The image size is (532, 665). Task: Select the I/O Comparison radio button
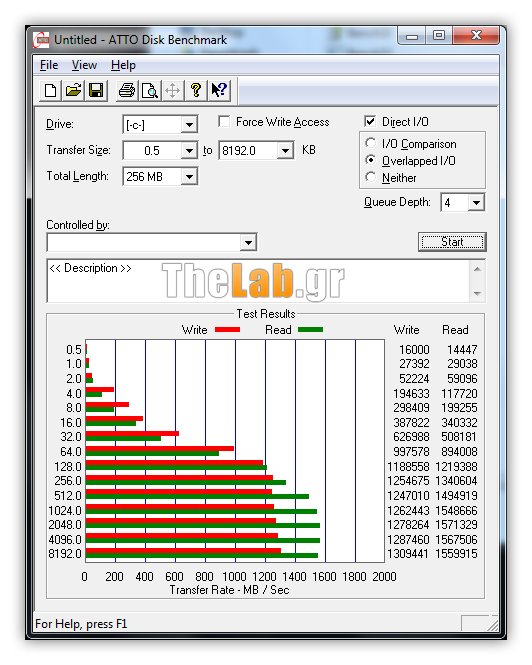click(370, 143)
